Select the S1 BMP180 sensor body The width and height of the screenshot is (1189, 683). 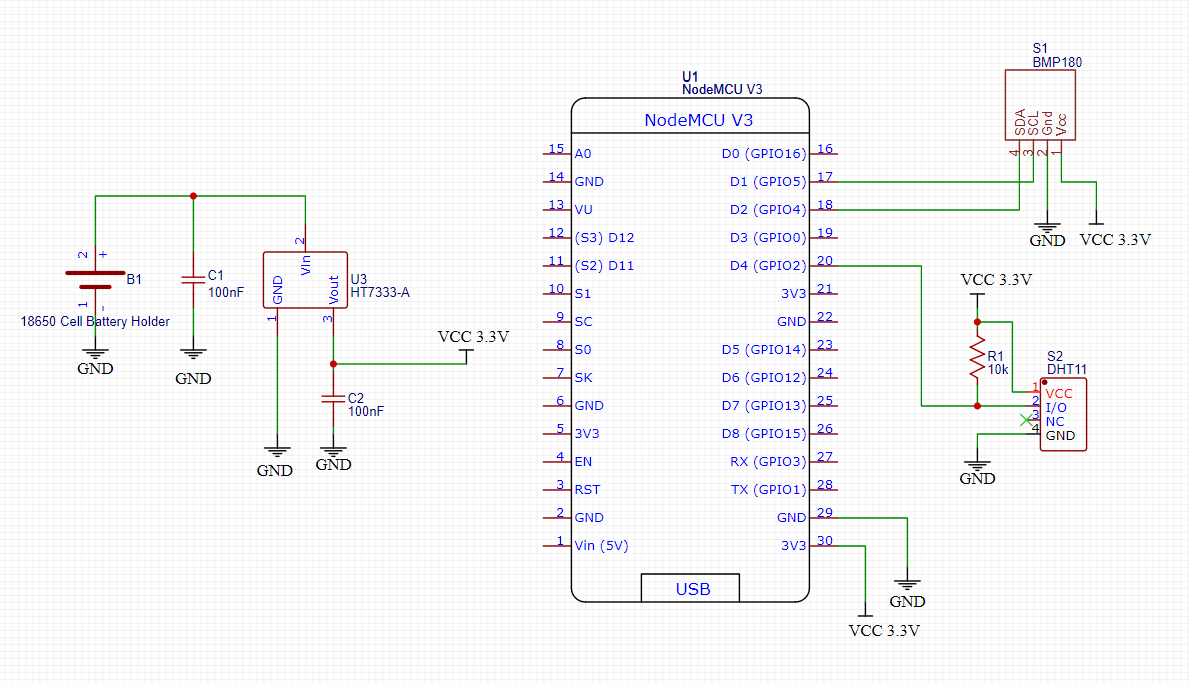click(x=1040, y=105)
